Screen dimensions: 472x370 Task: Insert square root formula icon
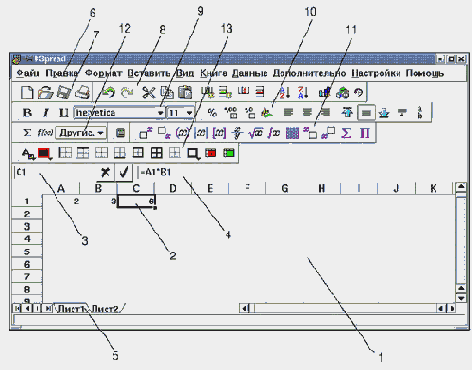(256, 133)
